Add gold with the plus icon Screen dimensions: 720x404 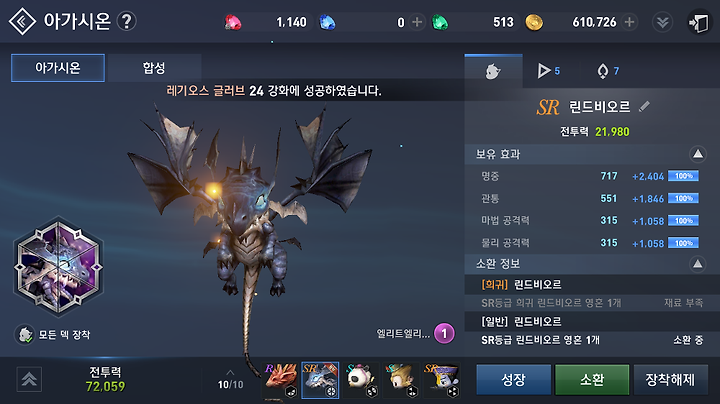630,22
